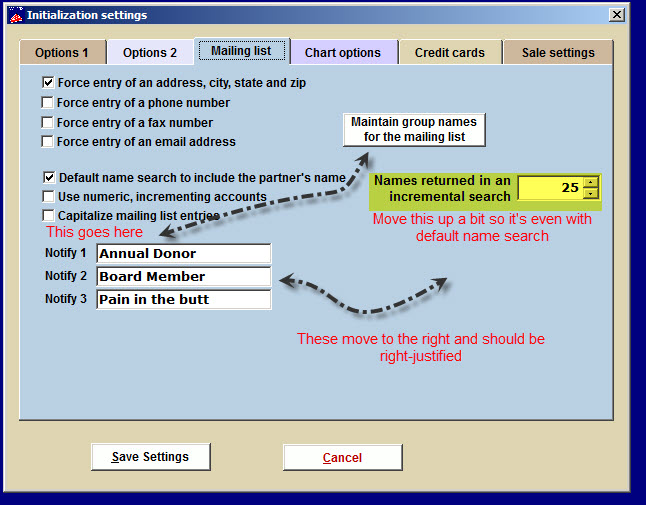Click the application icon in title bar

pos(14,15)
